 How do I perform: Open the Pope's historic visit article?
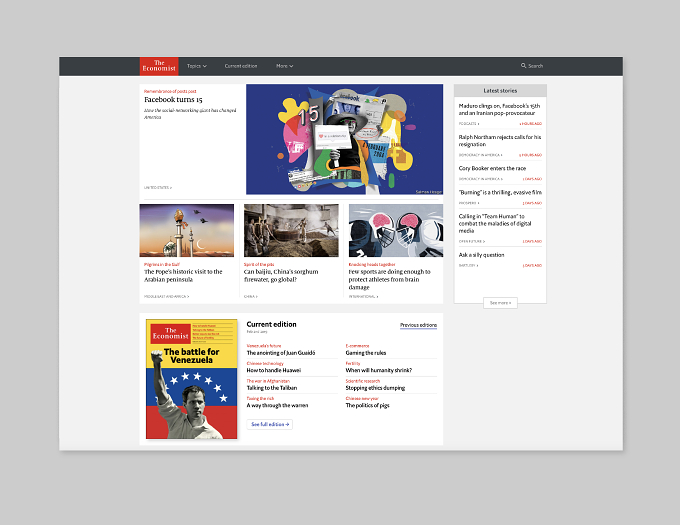click(x=183, y=275)
